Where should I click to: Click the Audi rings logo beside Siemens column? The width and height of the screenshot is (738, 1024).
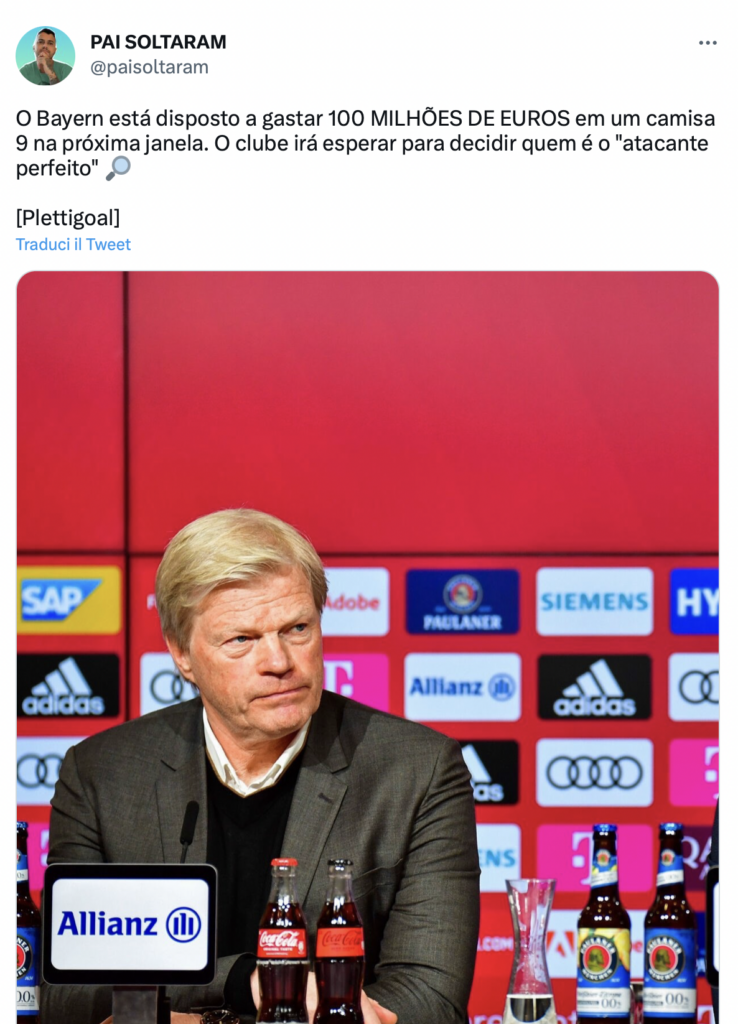tap(594, 773)
